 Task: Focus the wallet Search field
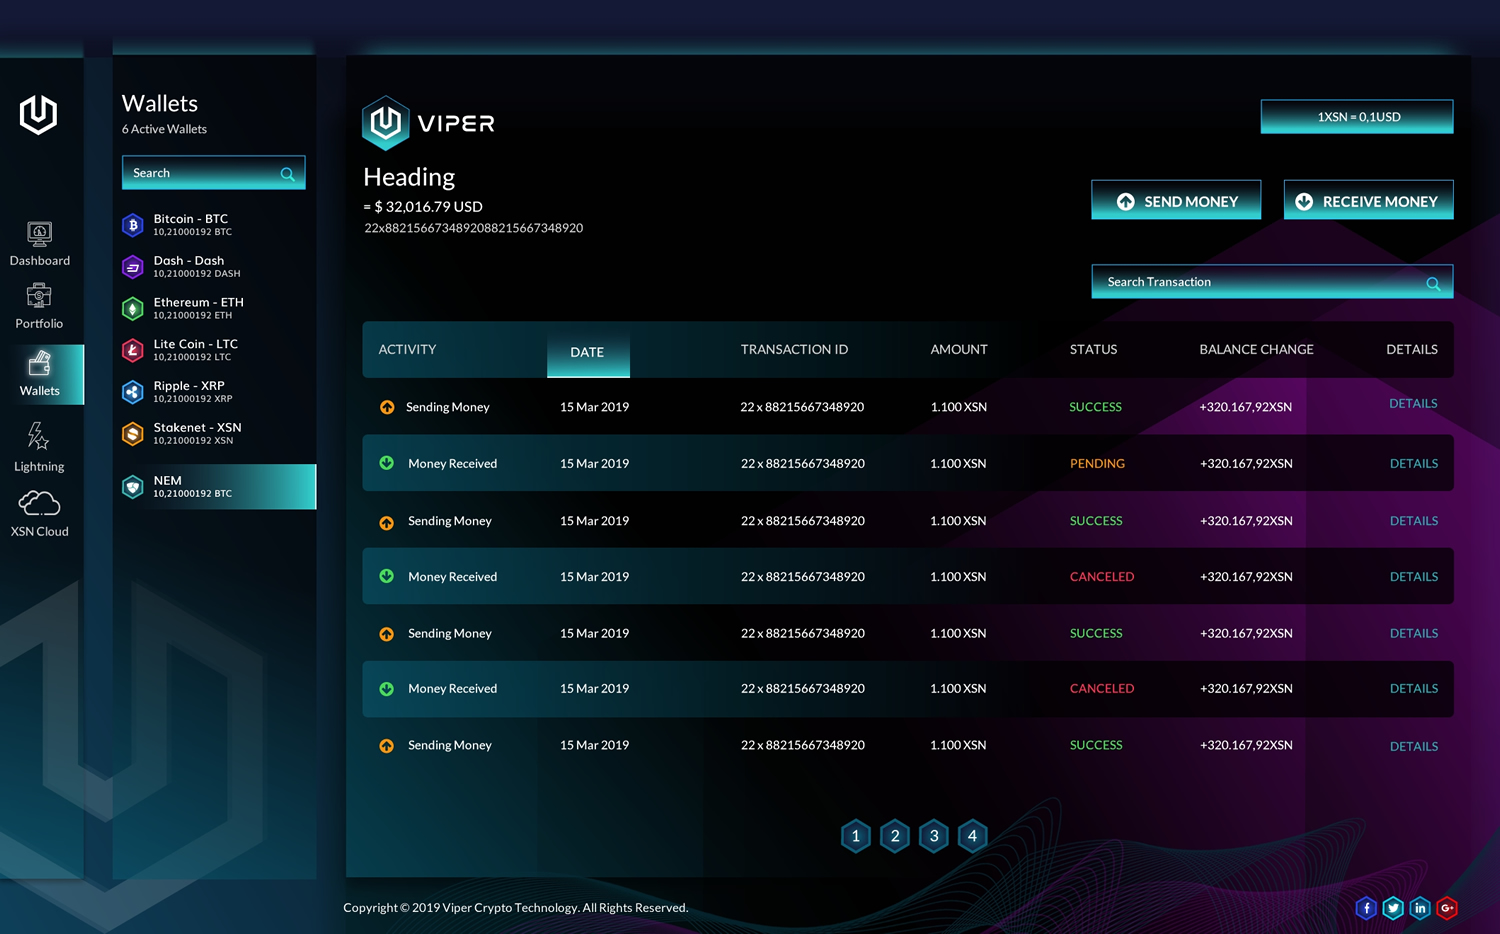tap(213, 173)
